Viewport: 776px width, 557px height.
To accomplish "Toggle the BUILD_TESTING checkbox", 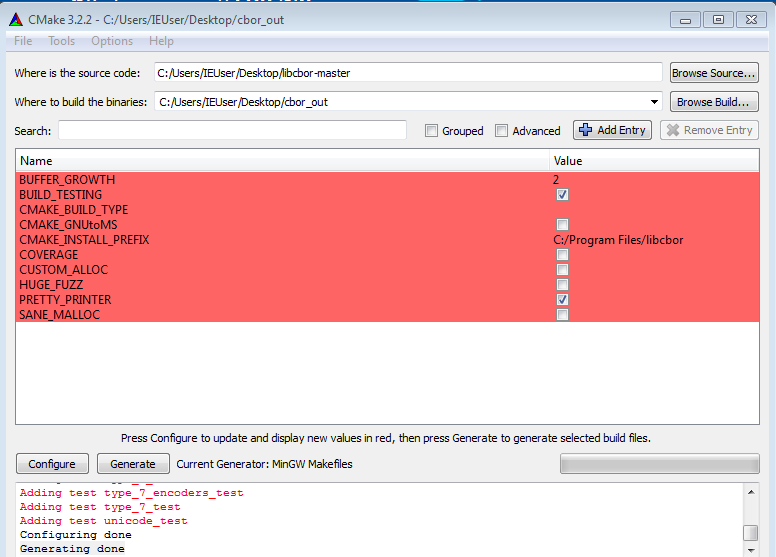I will (x=563, y=195).
